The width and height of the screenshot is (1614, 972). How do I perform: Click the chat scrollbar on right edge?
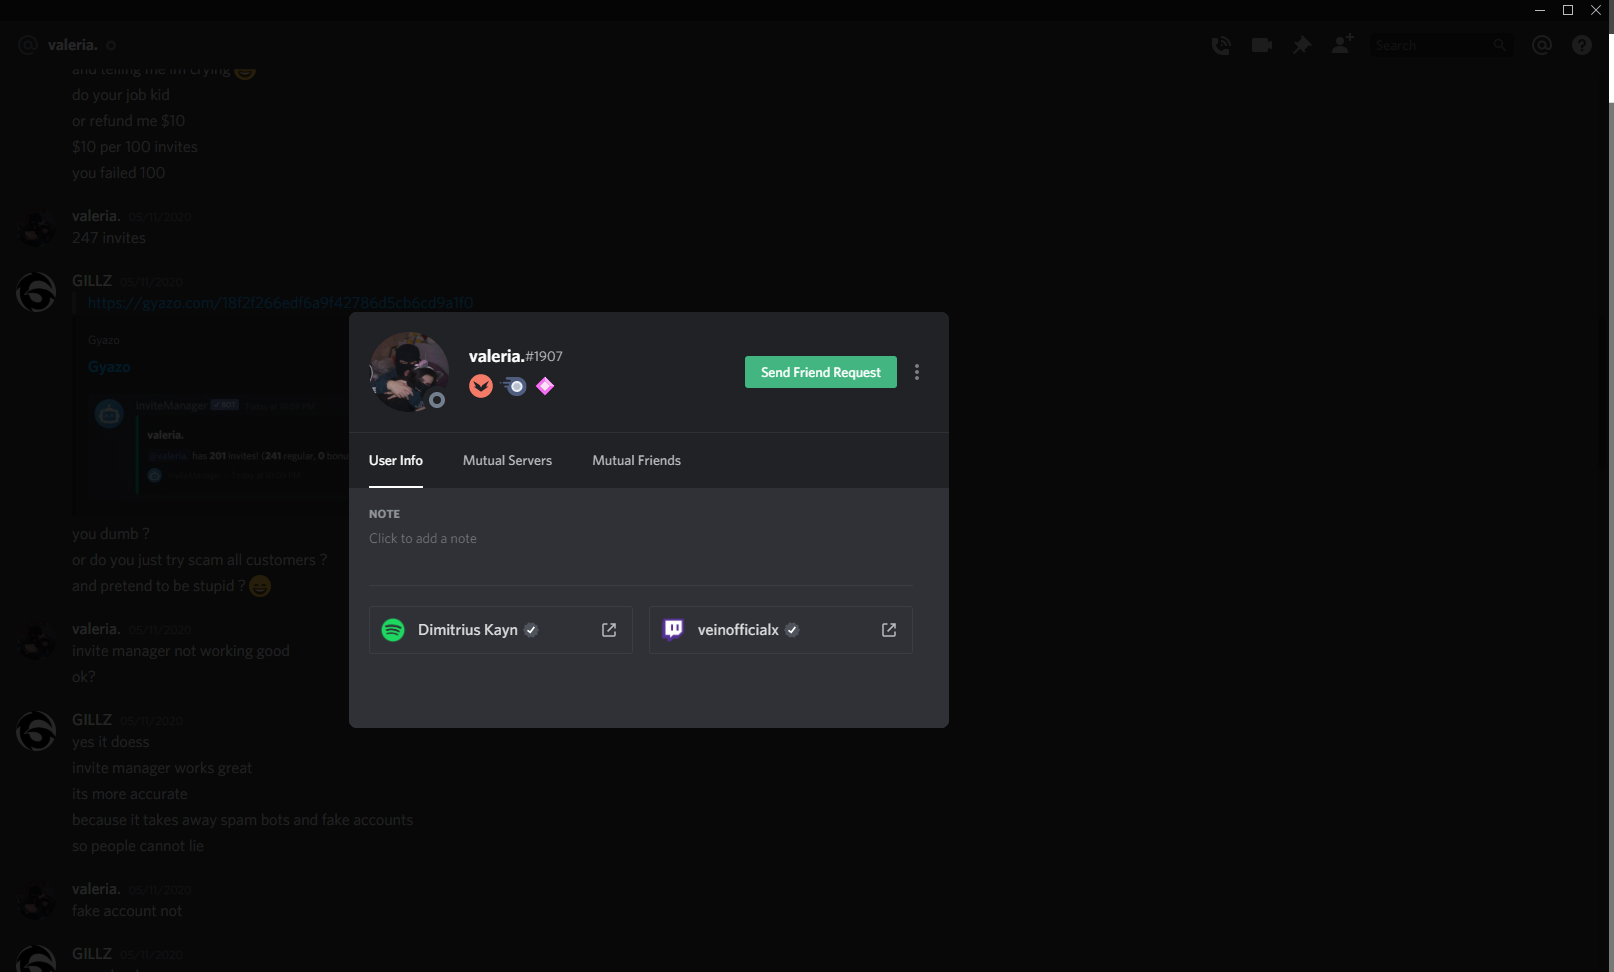1610,68
